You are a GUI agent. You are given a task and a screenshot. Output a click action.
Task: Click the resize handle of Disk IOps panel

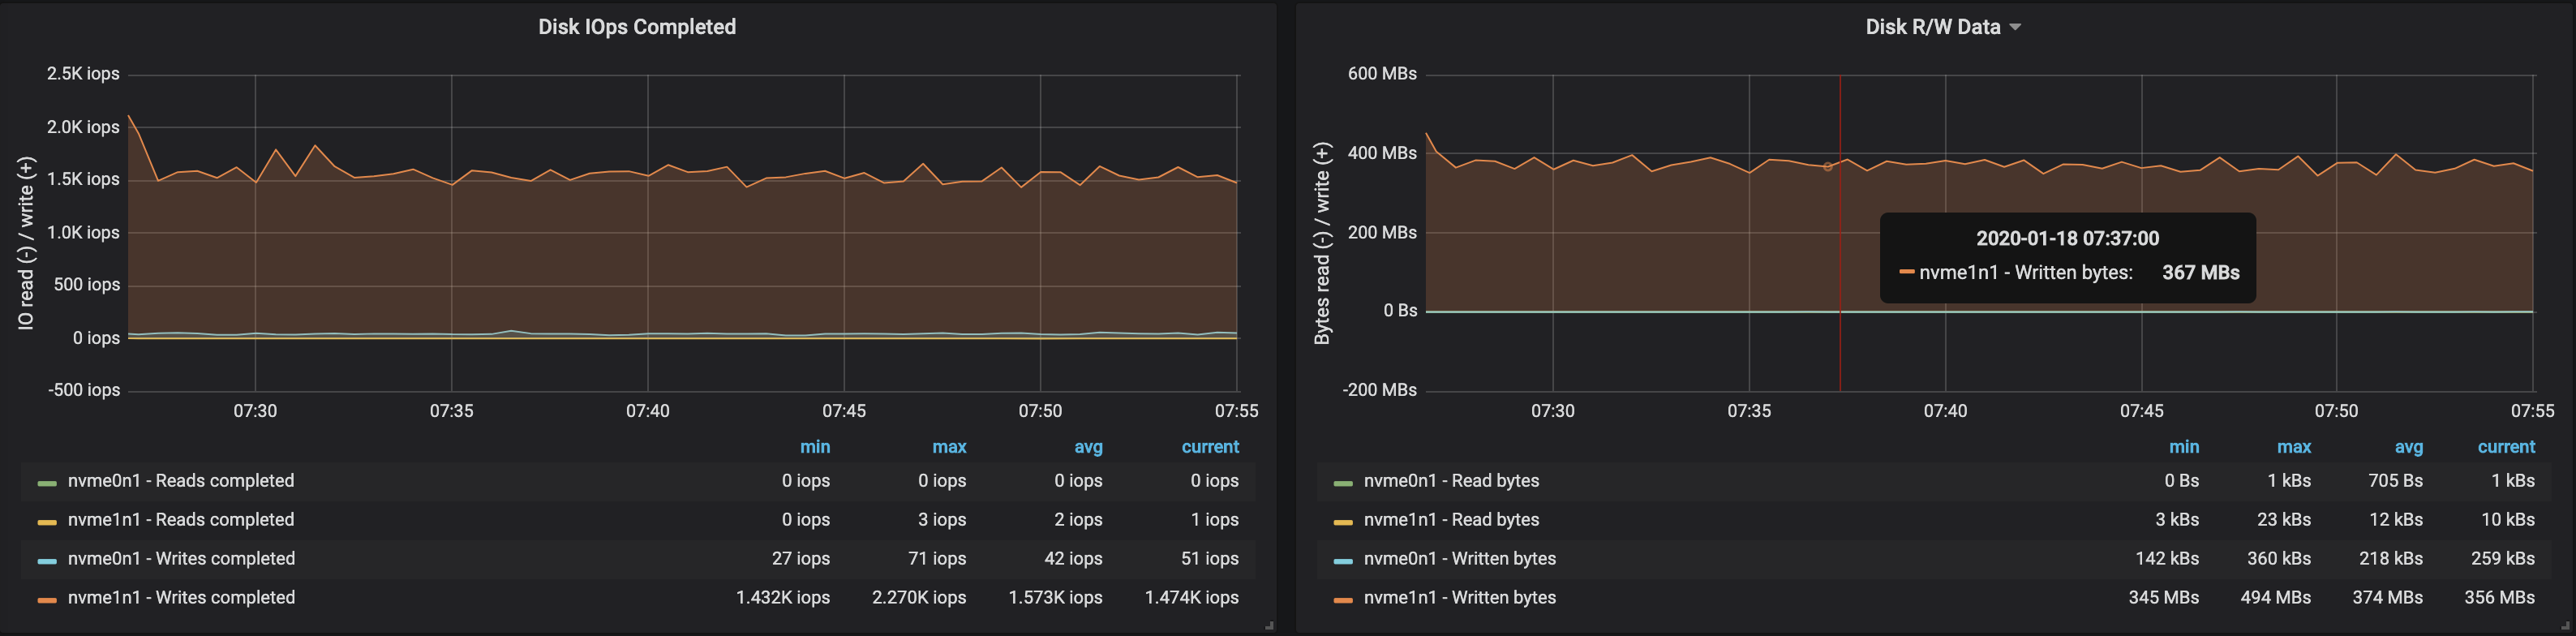[1269, 626]
